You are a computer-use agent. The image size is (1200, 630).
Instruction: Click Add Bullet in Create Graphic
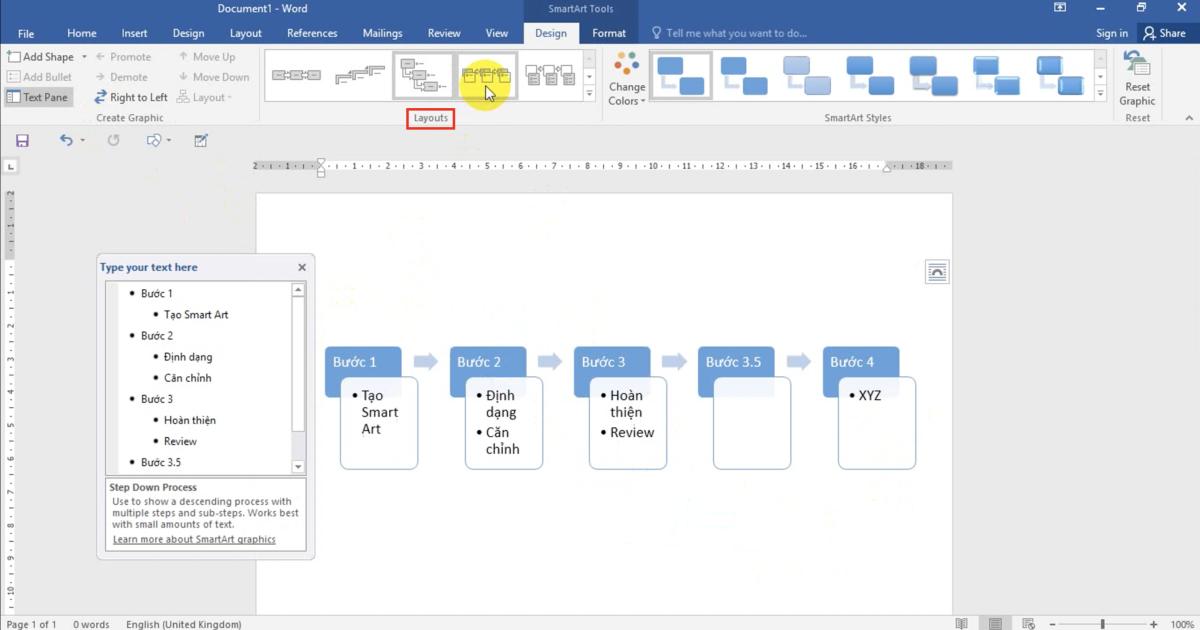(40, 77)
